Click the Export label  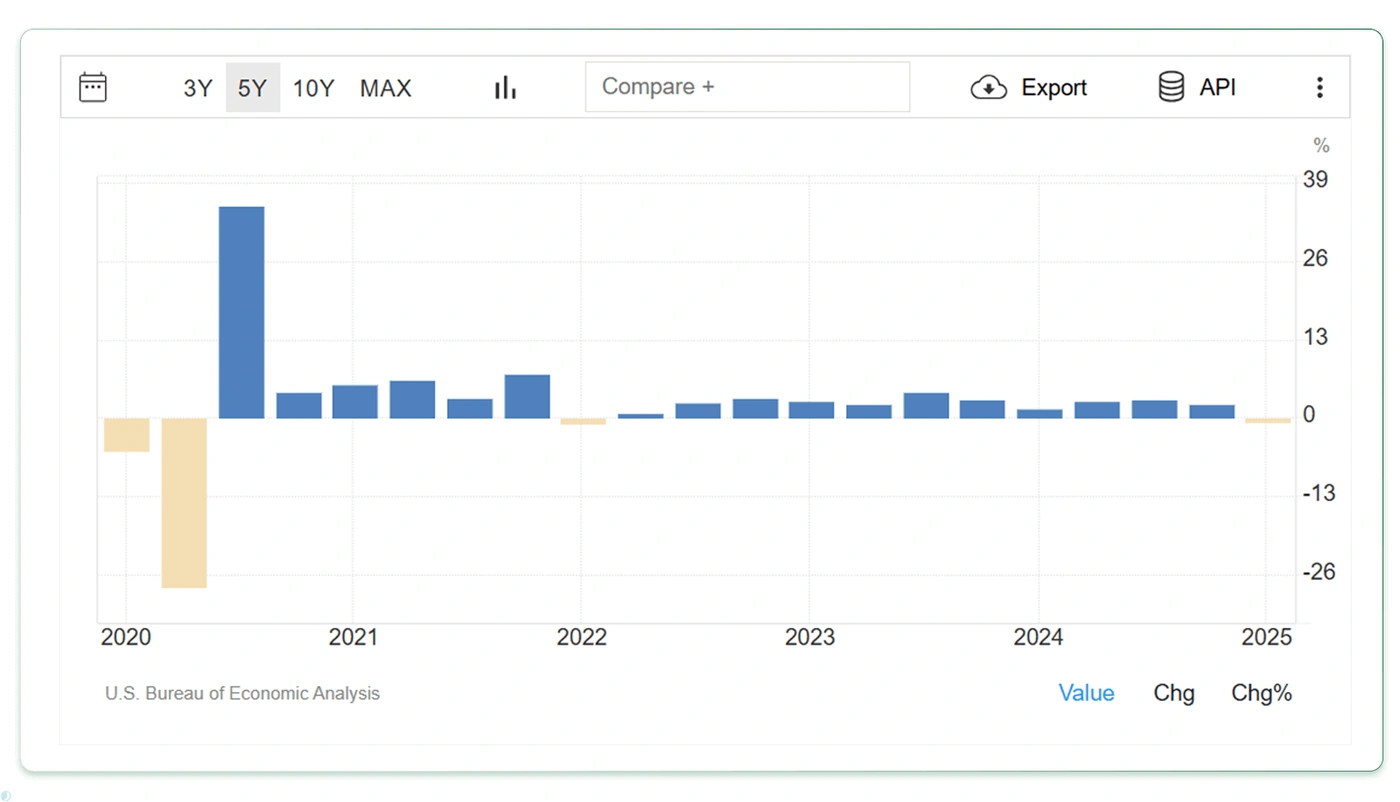coord(1053,88)
